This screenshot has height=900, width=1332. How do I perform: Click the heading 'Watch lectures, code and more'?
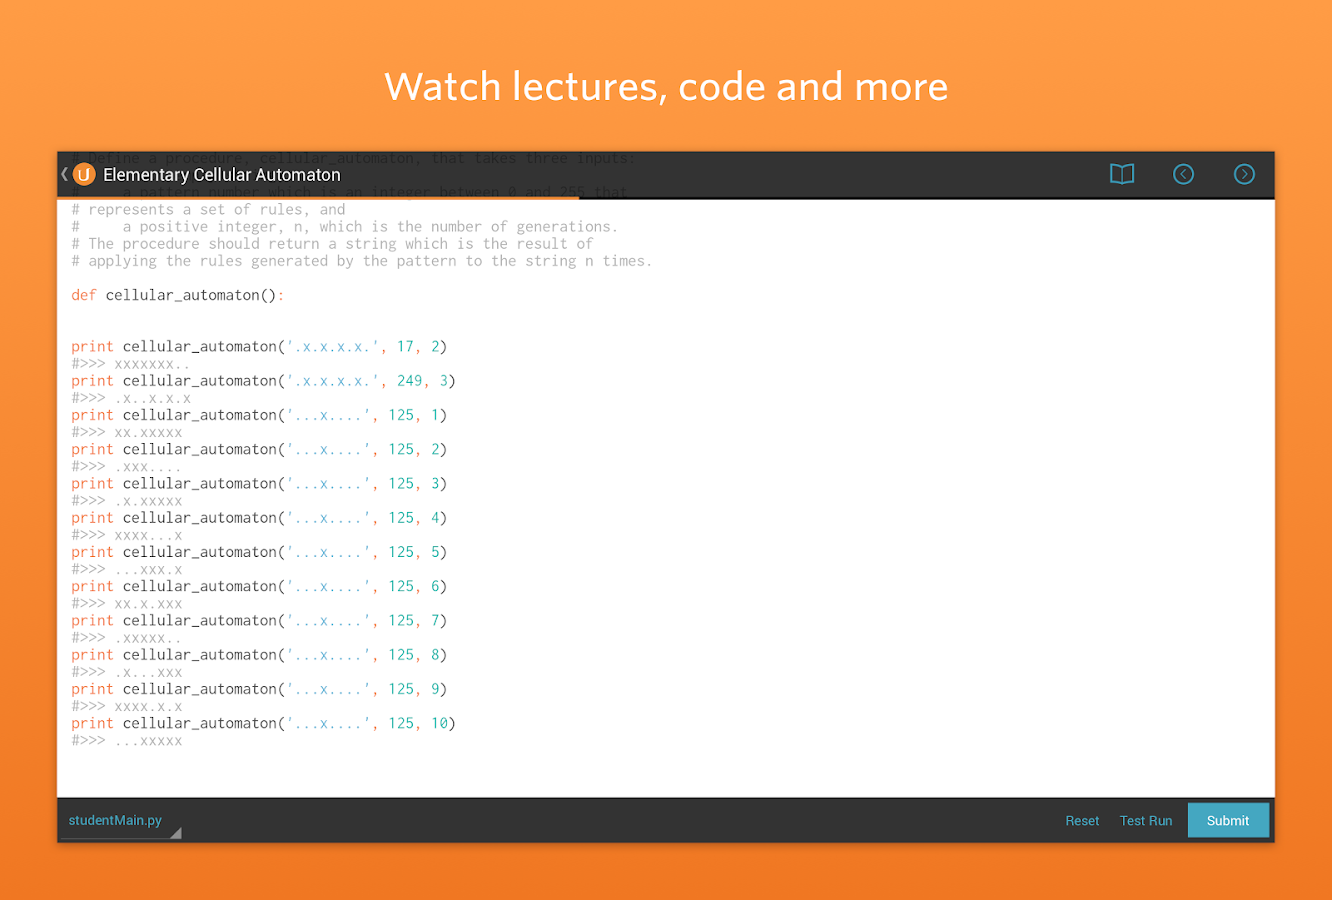666,86
